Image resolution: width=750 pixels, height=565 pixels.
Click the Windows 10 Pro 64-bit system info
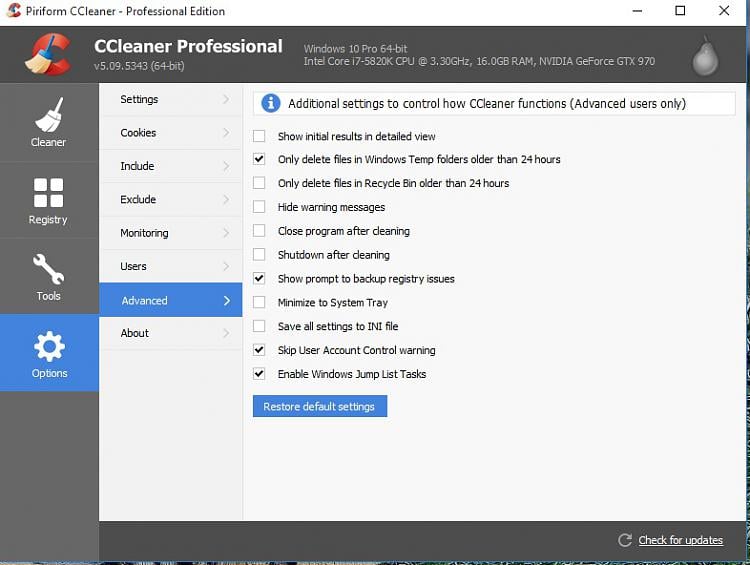point(355,48)
